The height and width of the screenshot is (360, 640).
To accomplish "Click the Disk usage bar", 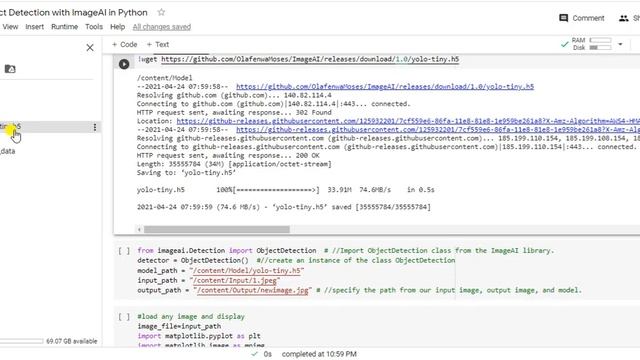I will tap(600, 48).
